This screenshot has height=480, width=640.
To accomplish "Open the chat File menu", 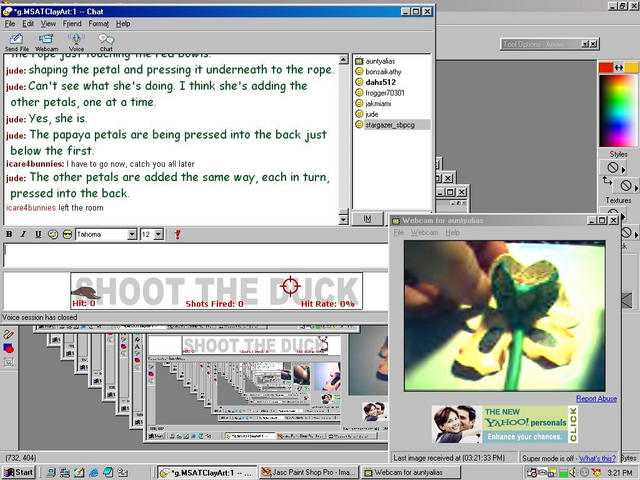I will [x=10, y=24].
